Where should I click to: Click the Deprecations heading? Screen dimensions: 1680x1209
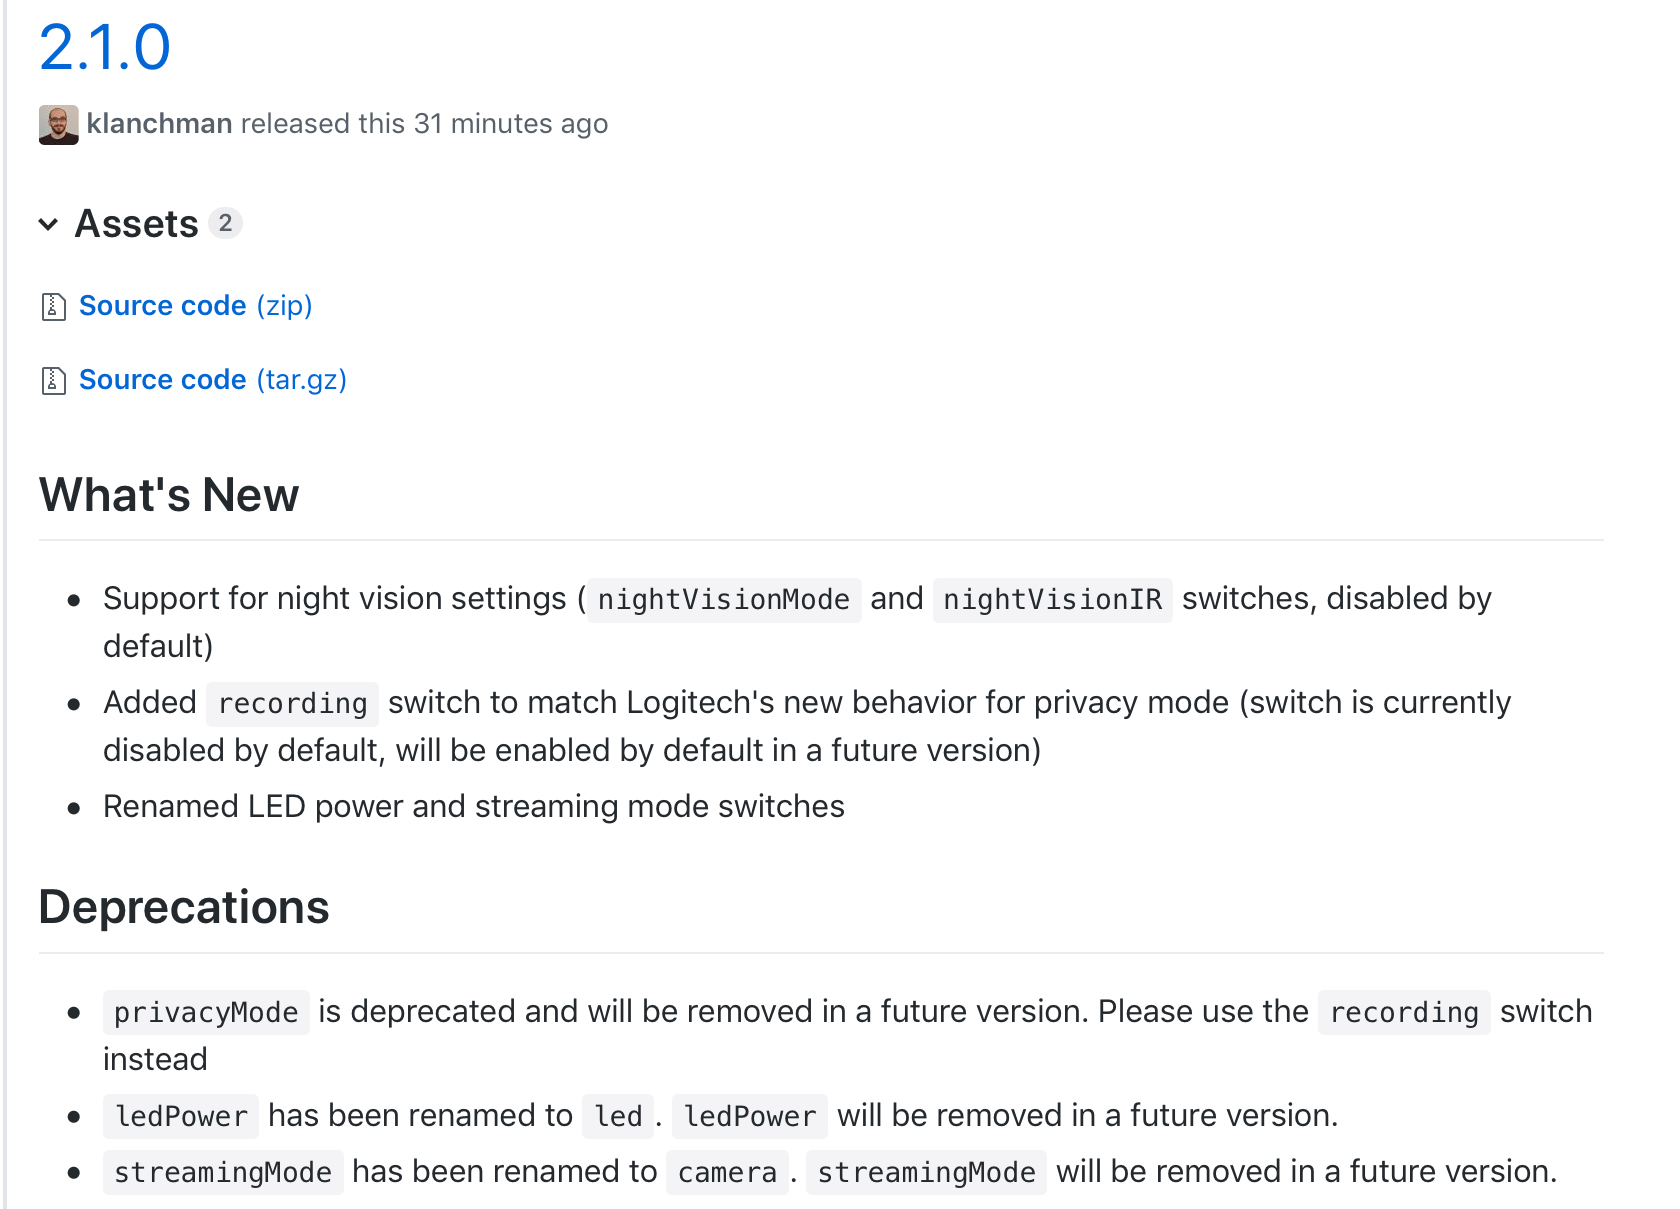click(184, 907)
